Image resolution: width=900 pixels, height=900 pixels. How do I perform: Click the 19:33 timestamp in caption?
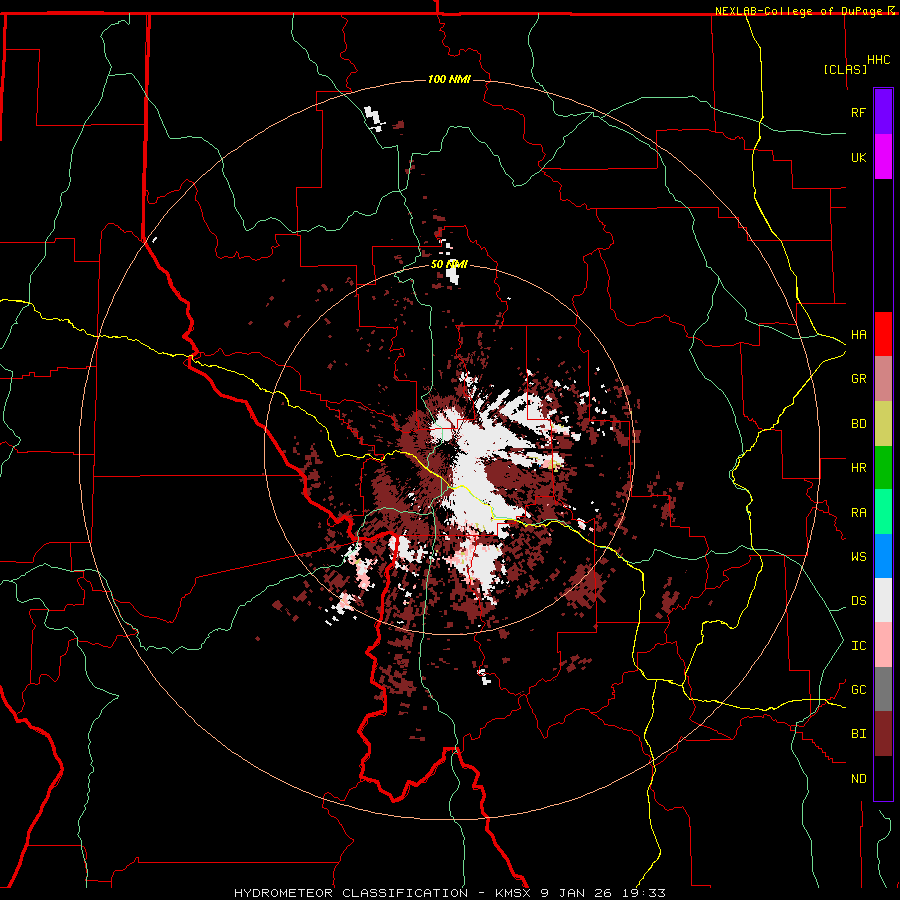pos(646,893)
